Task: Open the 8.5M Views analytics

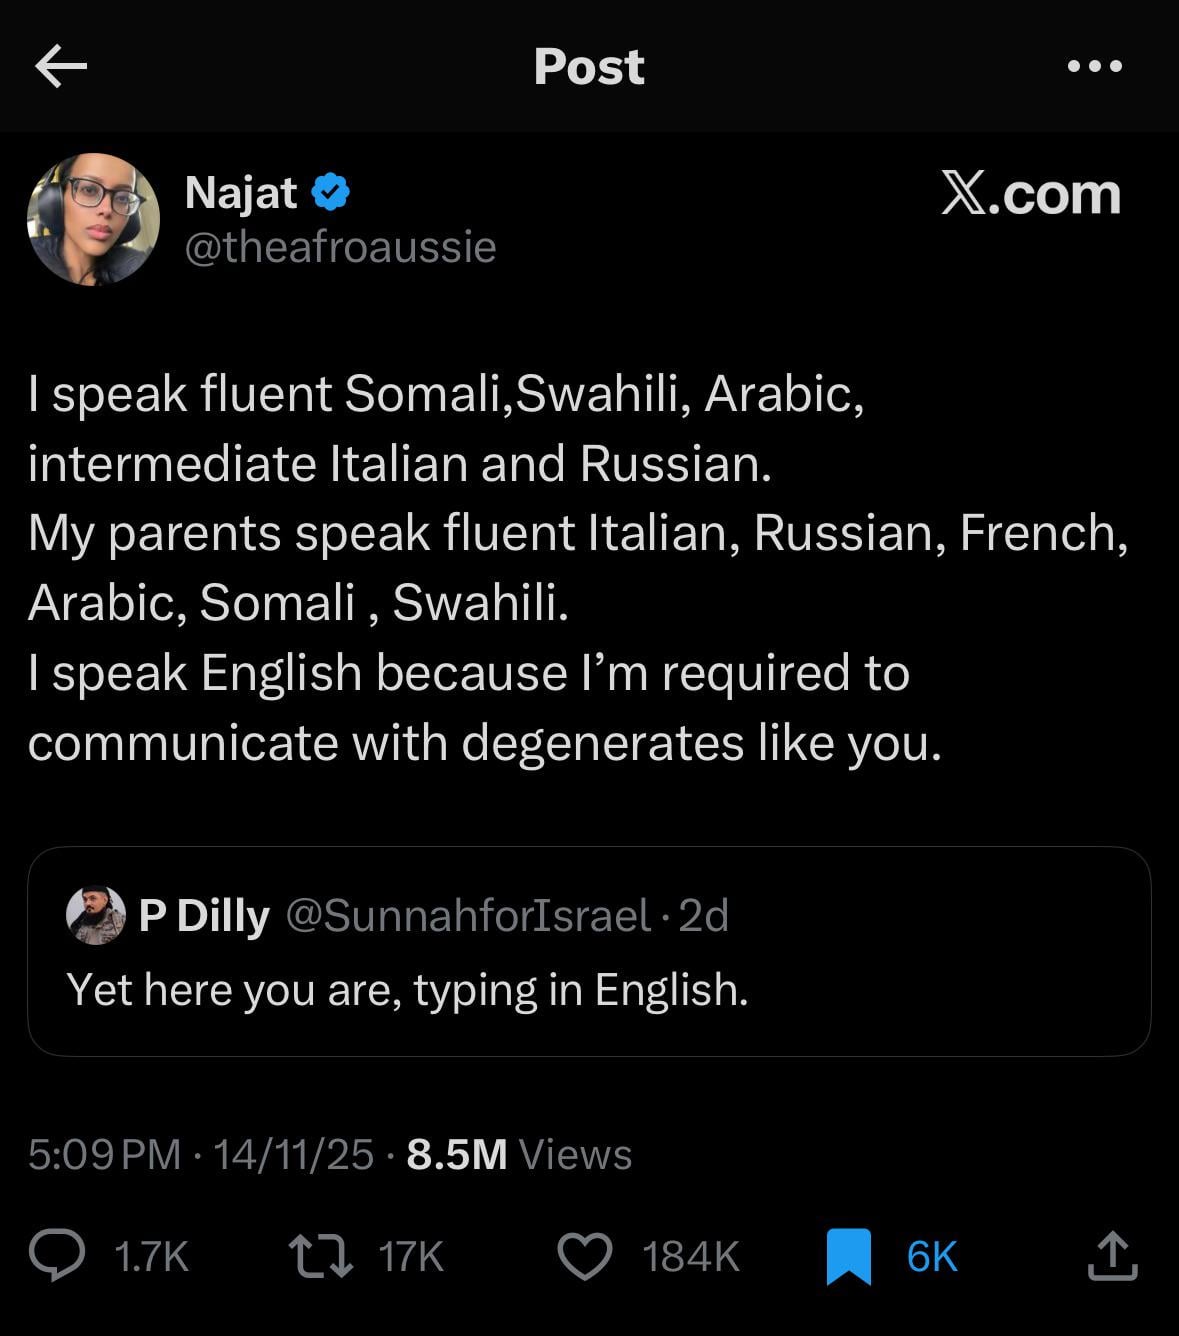Action: tap(519, 1154)
